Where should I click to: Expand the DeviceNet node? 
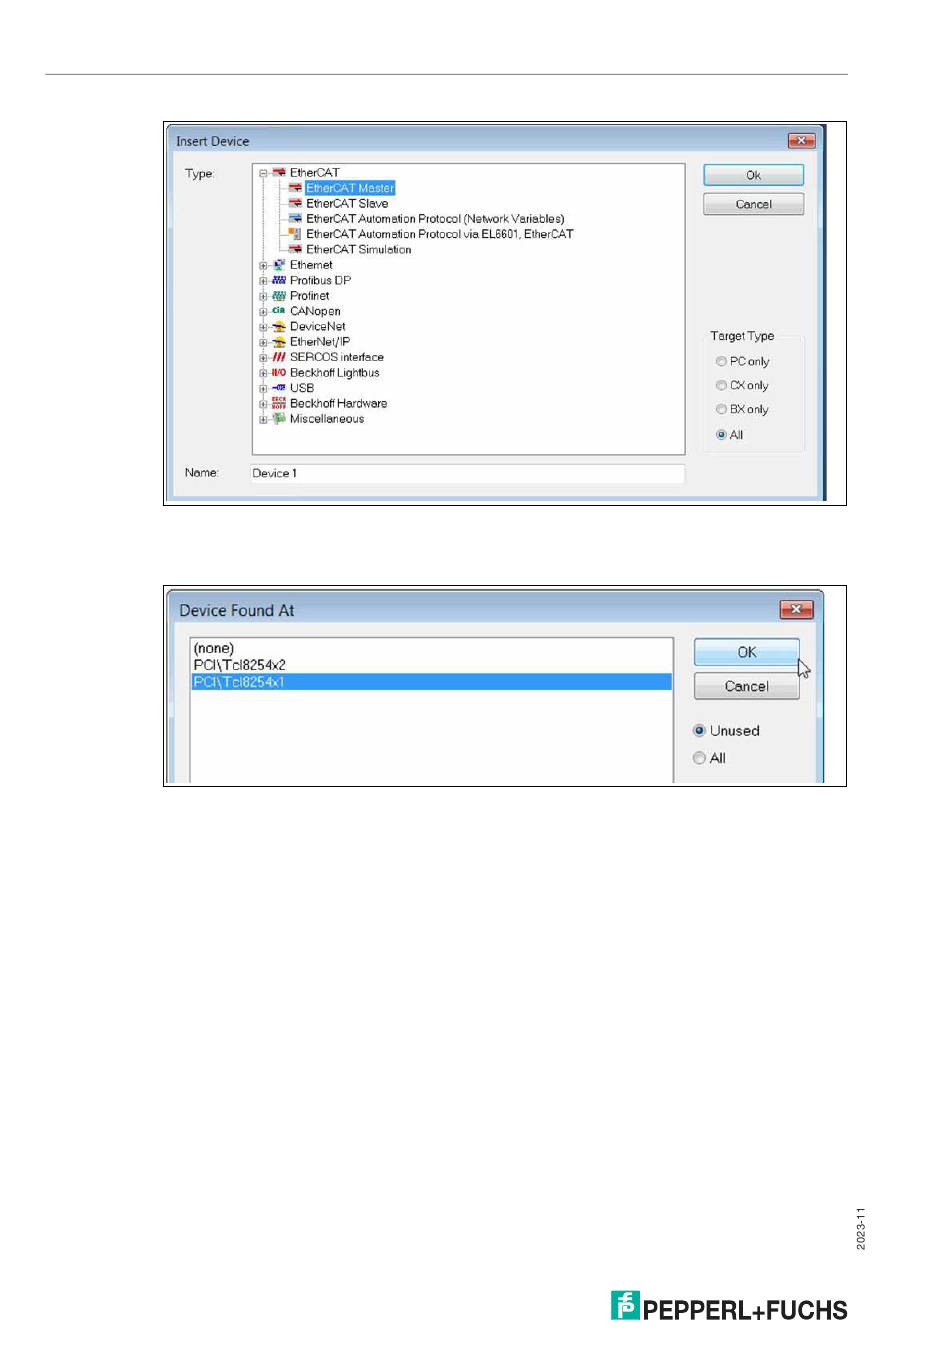click(263, 327)
